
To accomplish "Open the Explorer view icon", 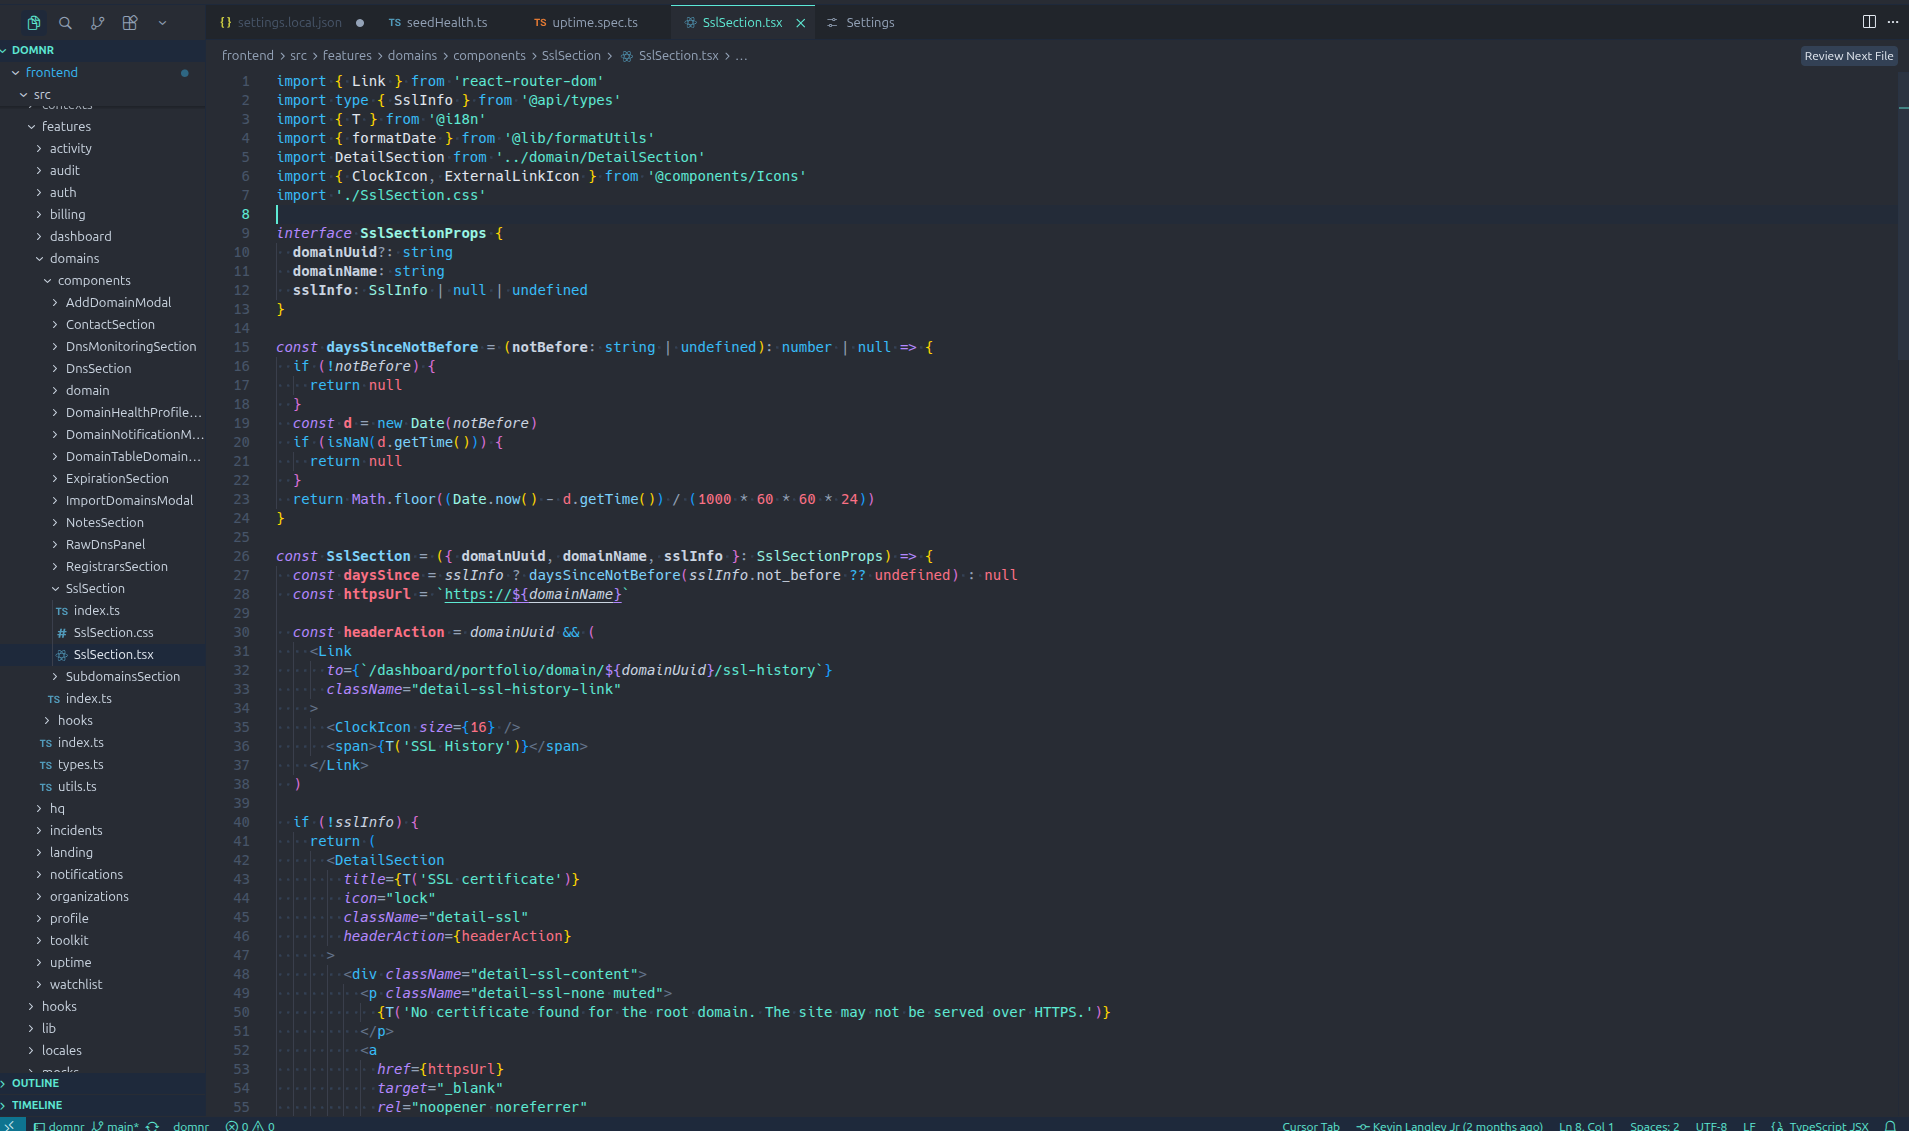I will tap(33, 22).
